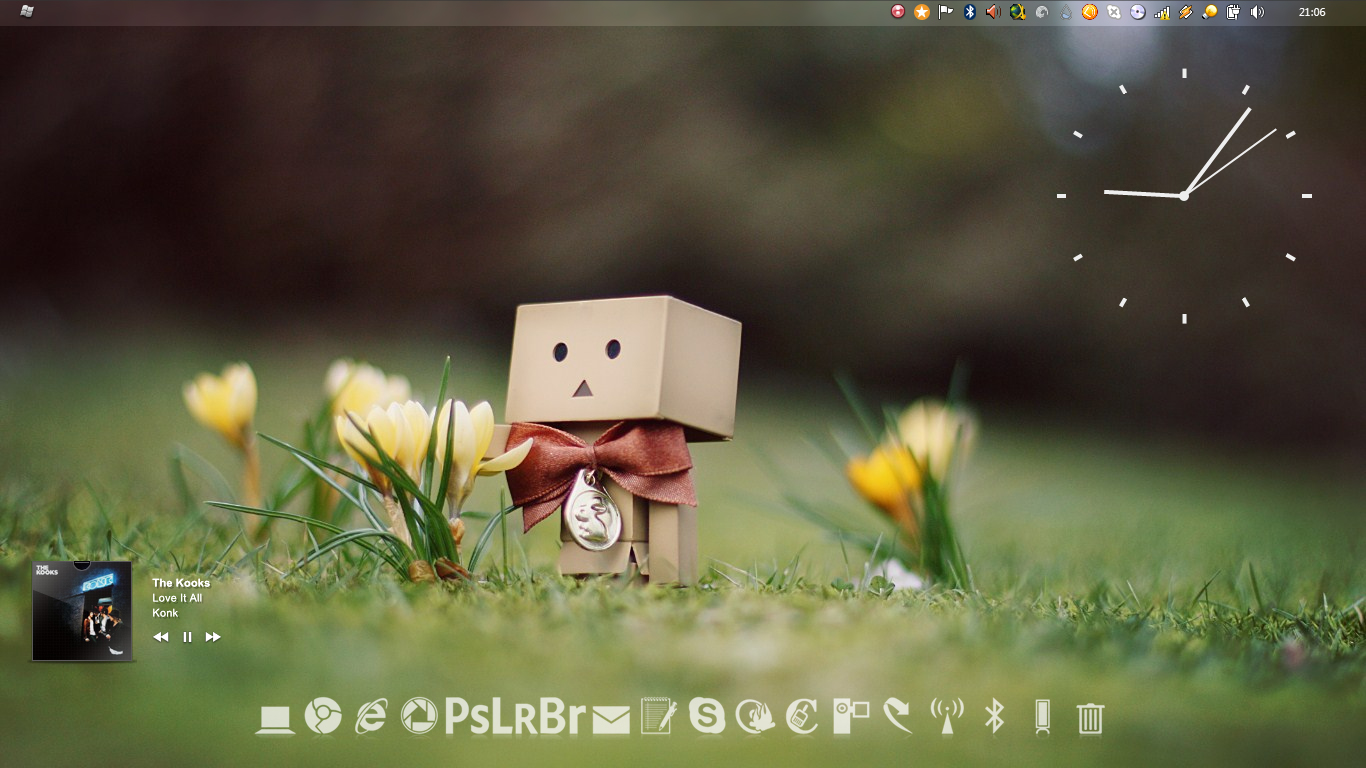Launch Internet Explorer from the dock

click(371, 716)
